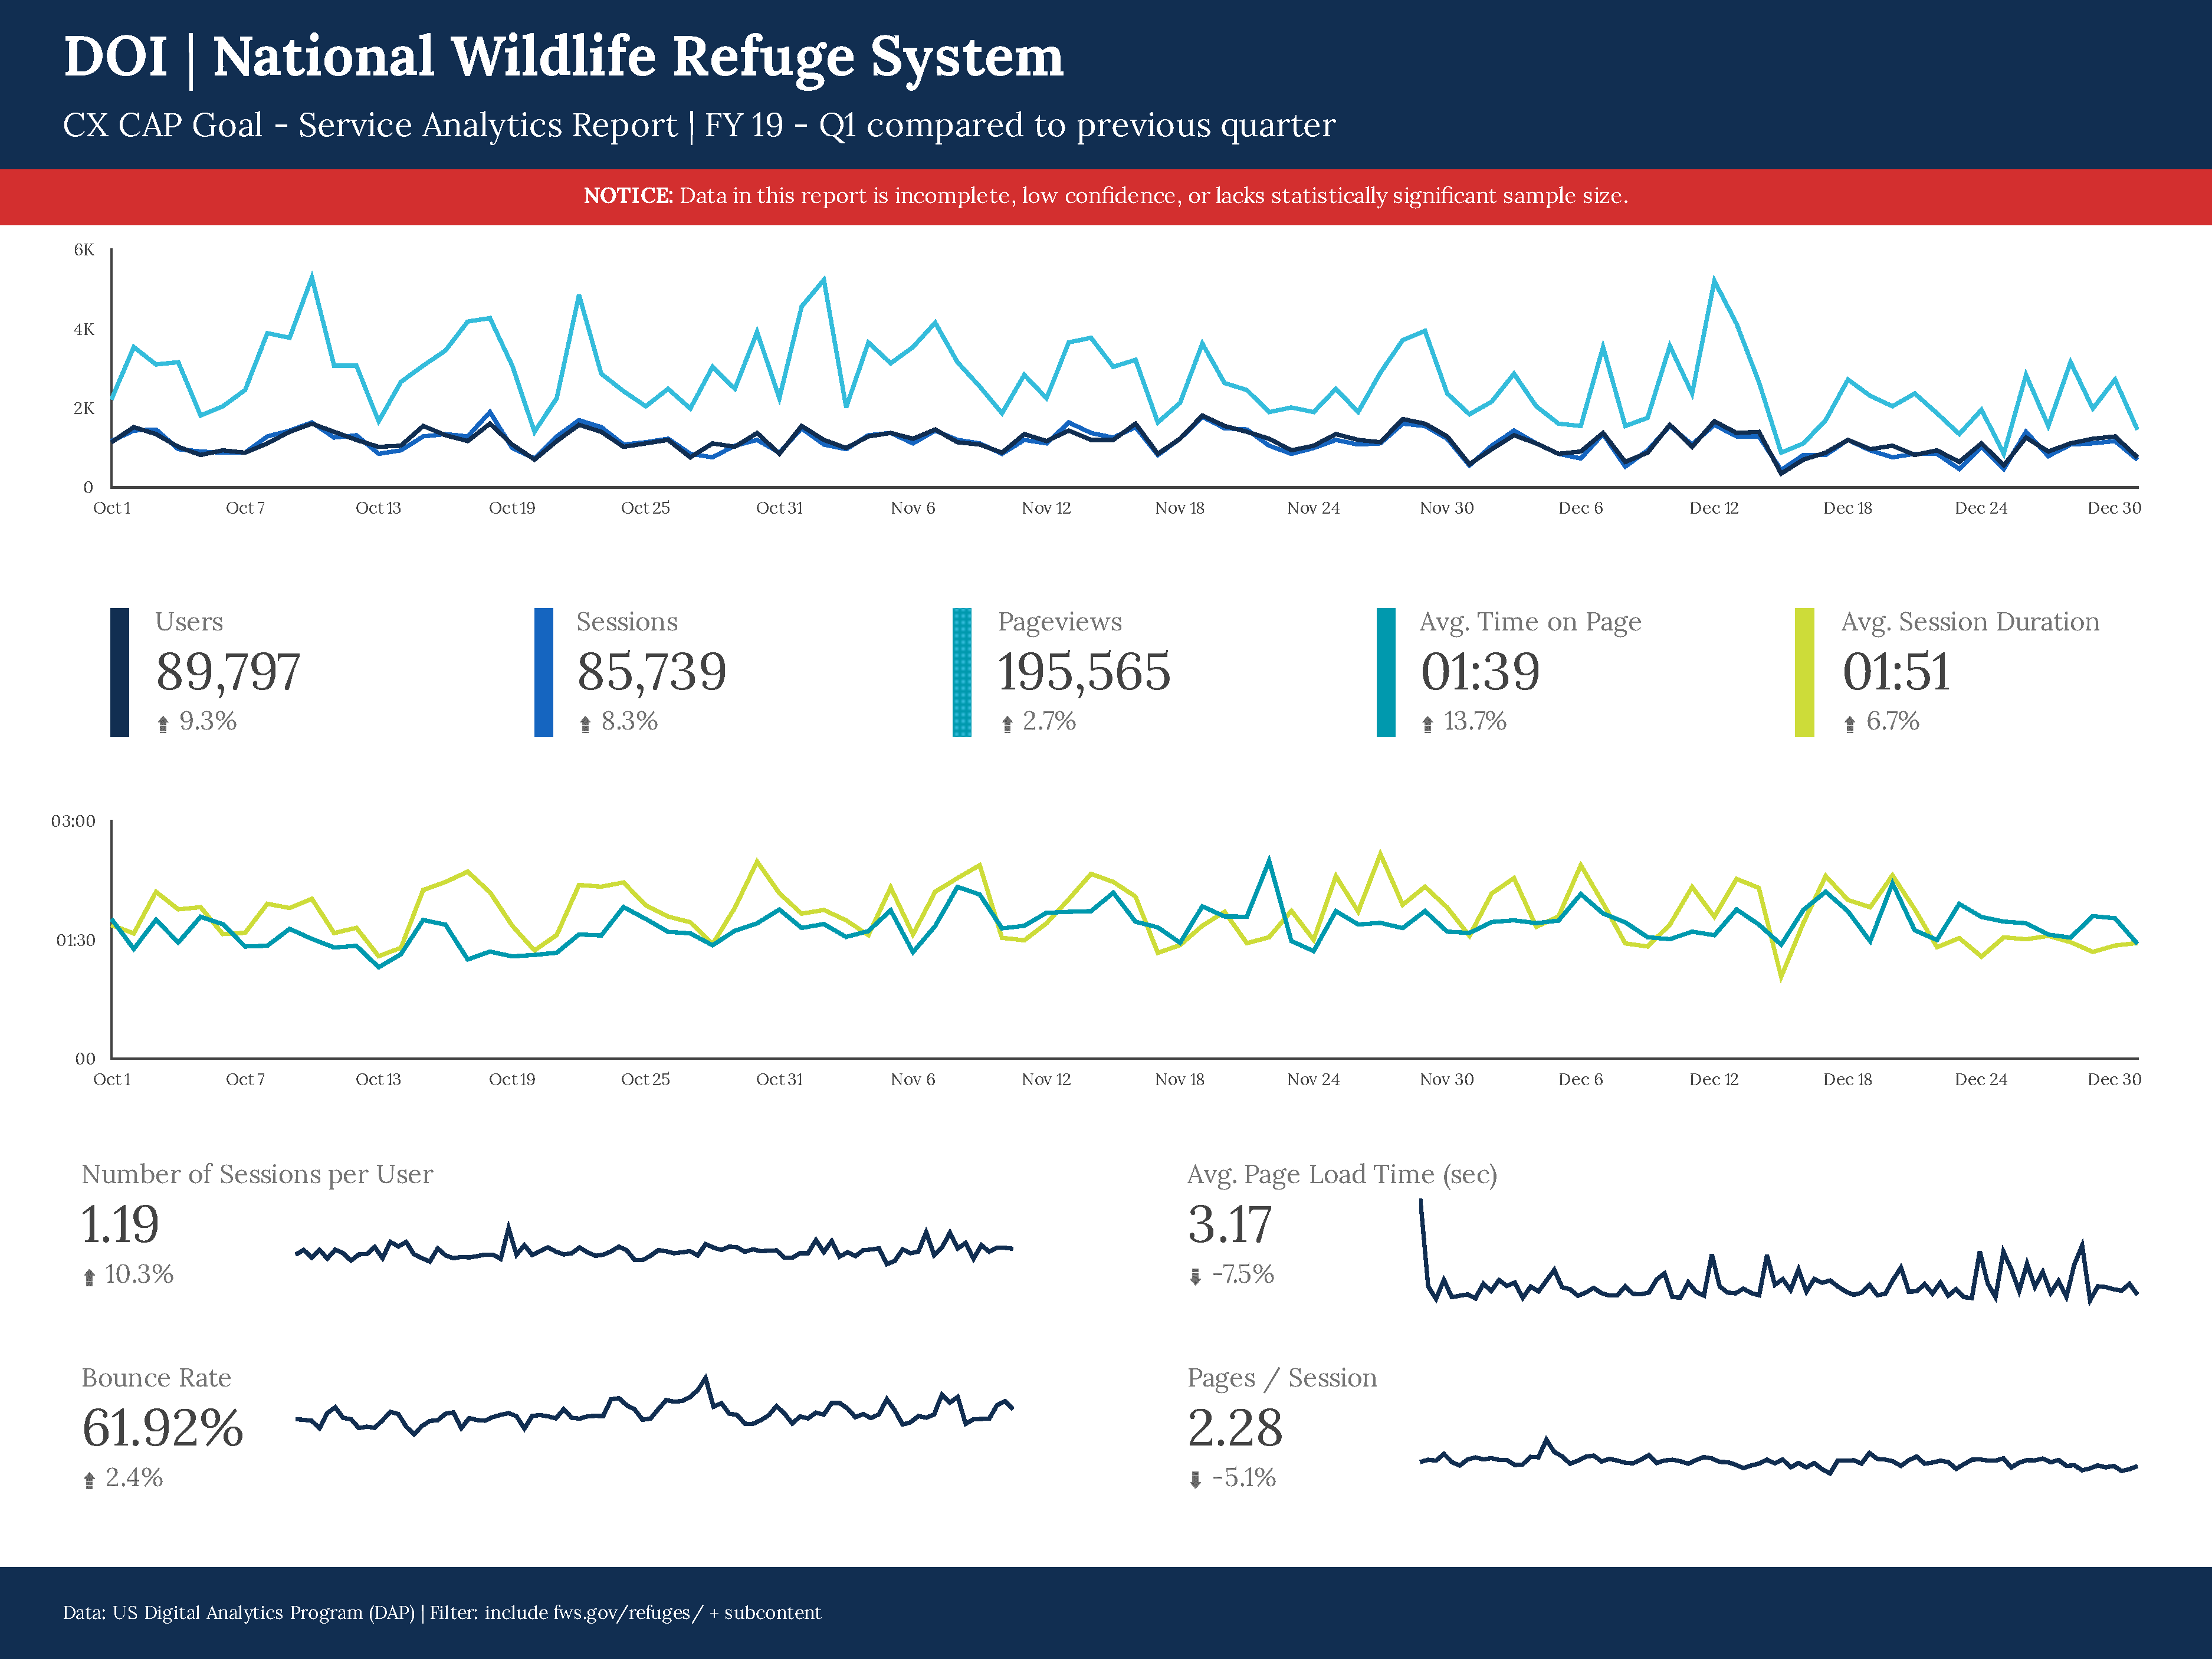Viewport: 2212px width, 1659px height.
Task: Click the up arrow beside 10.3% sessions per user
Action: click(x=89, y=1277)
